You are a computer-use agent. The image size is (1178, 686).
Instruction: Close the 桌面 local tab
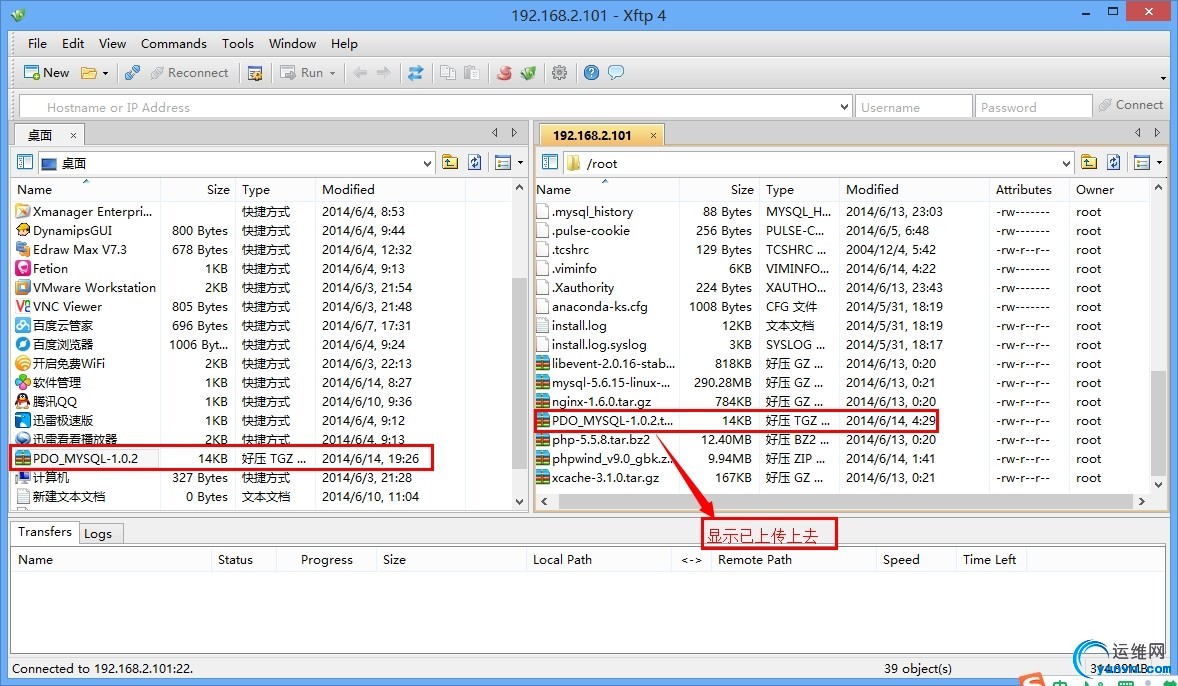click(x=73, y=135)
